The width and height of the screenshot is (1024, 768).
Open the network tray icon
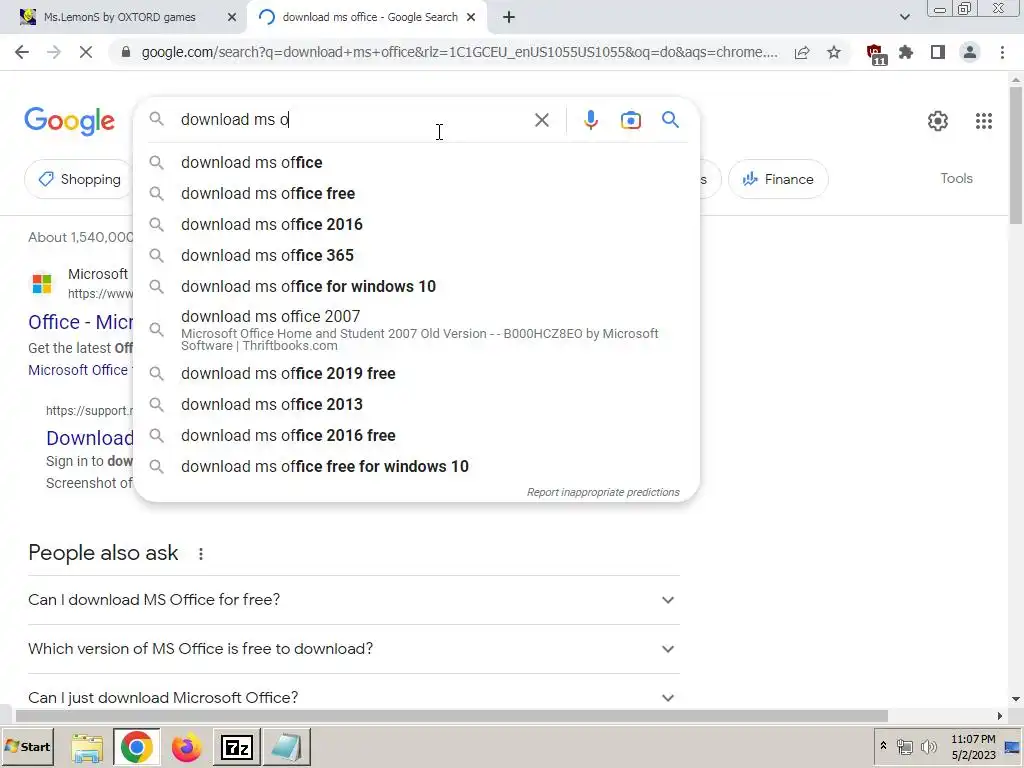pos(904,746)
